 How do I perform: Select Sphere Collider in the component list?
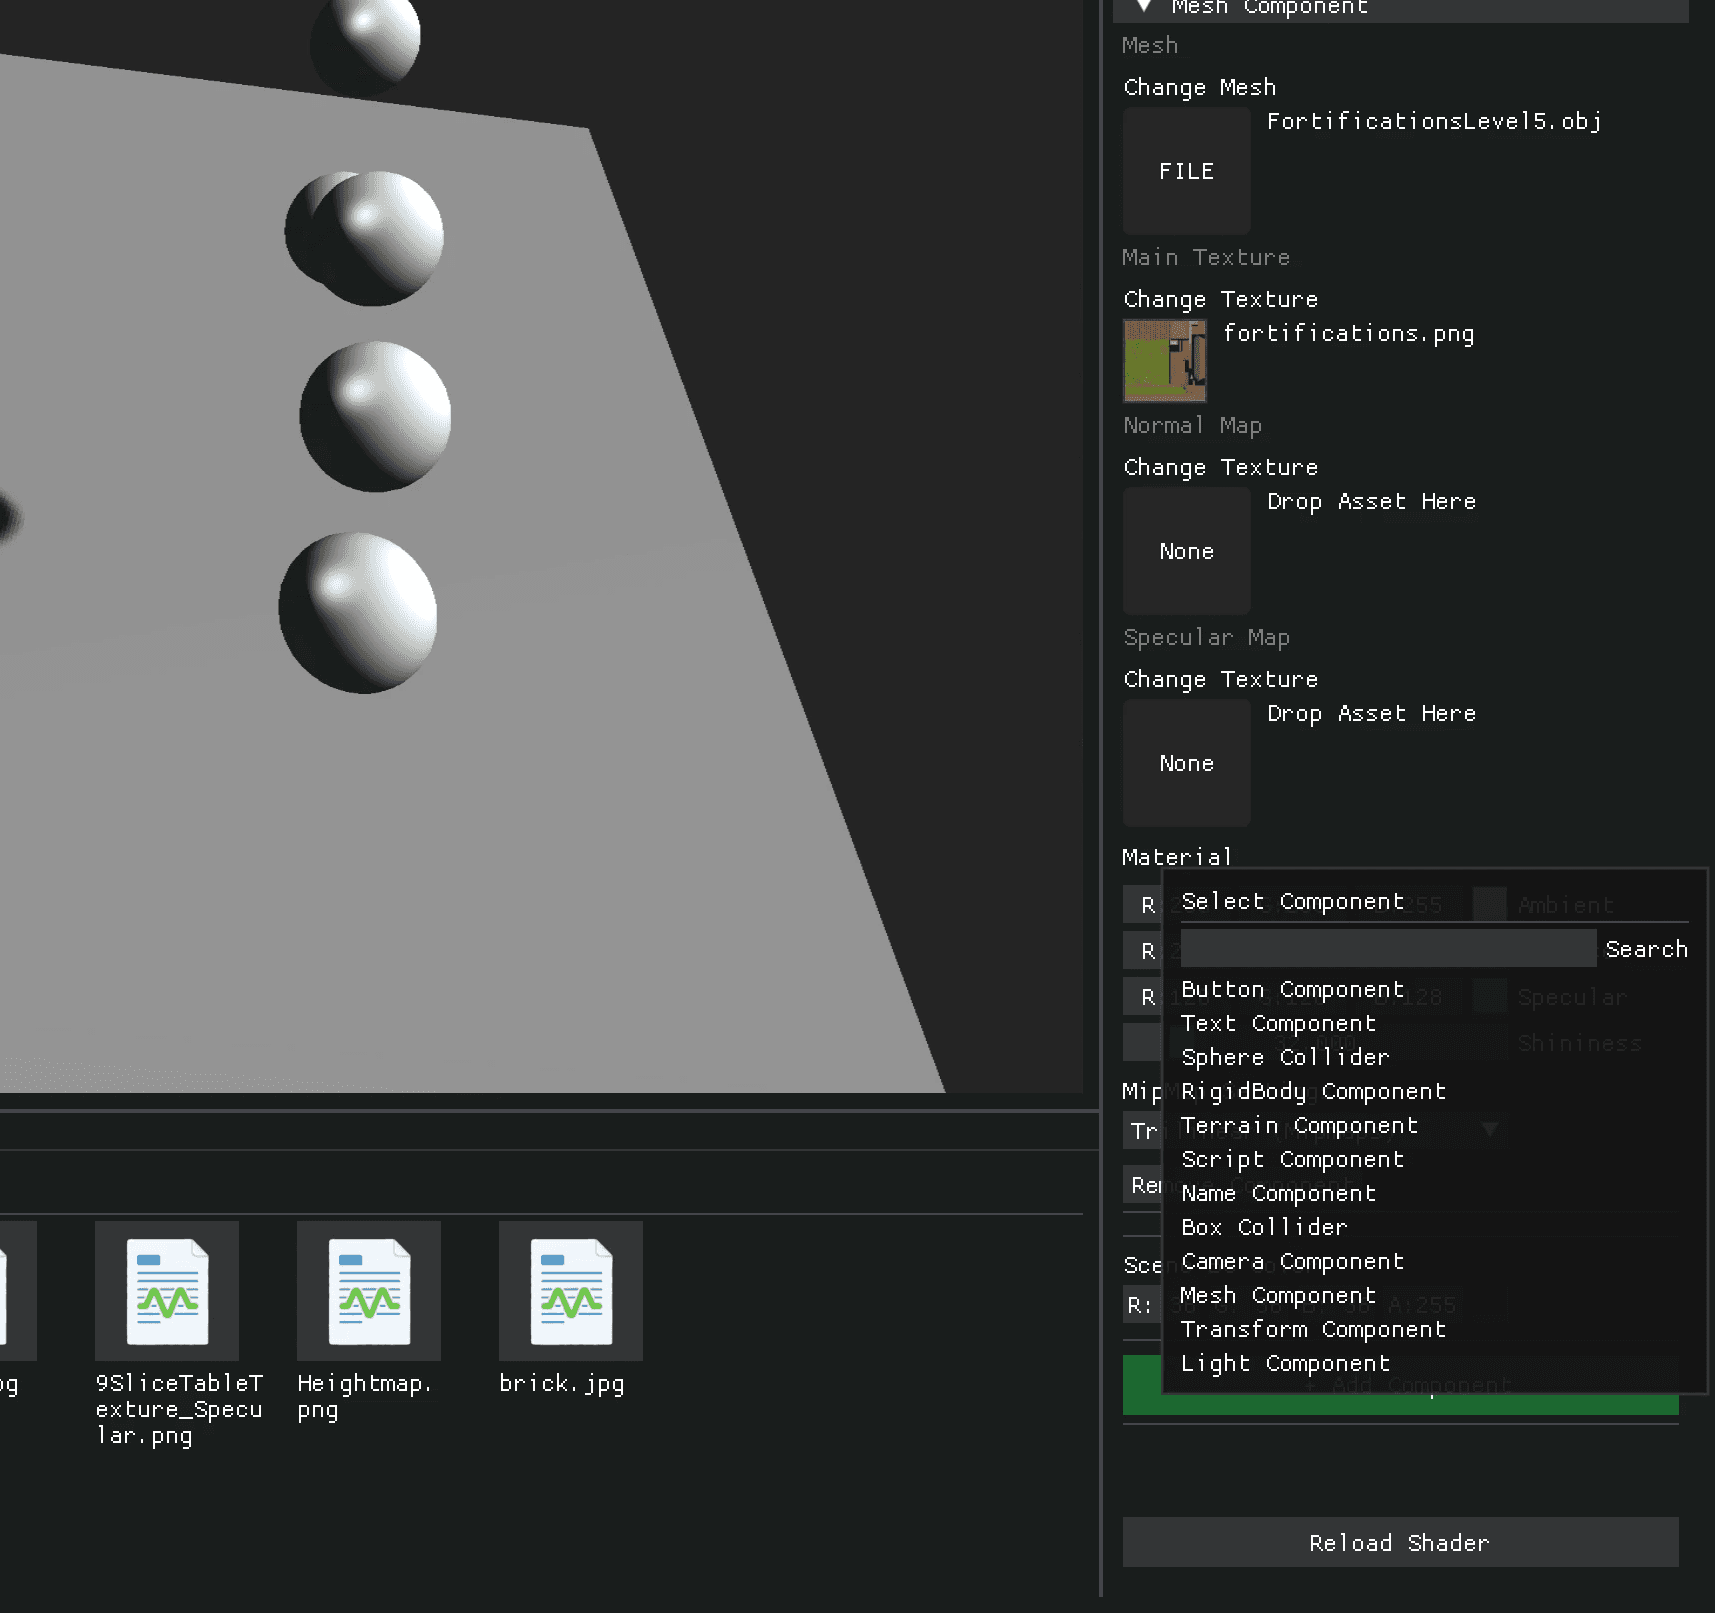click(x=1285, y=1057)
